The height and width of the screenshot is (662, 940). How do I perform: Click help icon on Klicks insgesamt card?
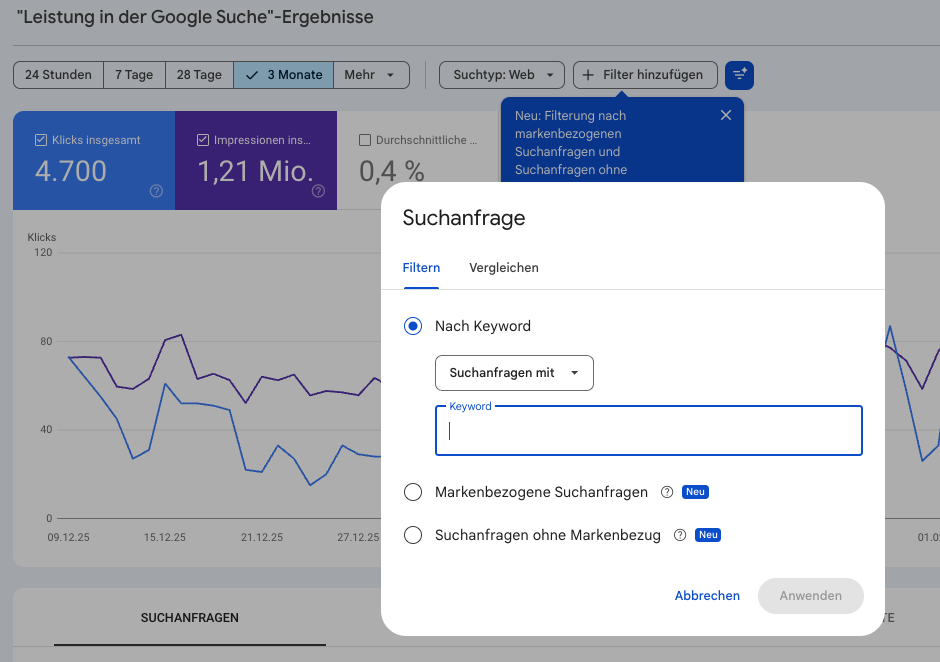pyautogui.click(x=156, y=191)
